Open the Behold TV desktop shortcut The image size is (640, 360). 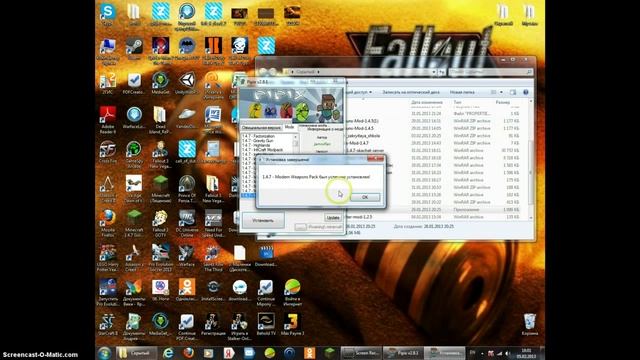pyautogui.click(x=266, y=324)
